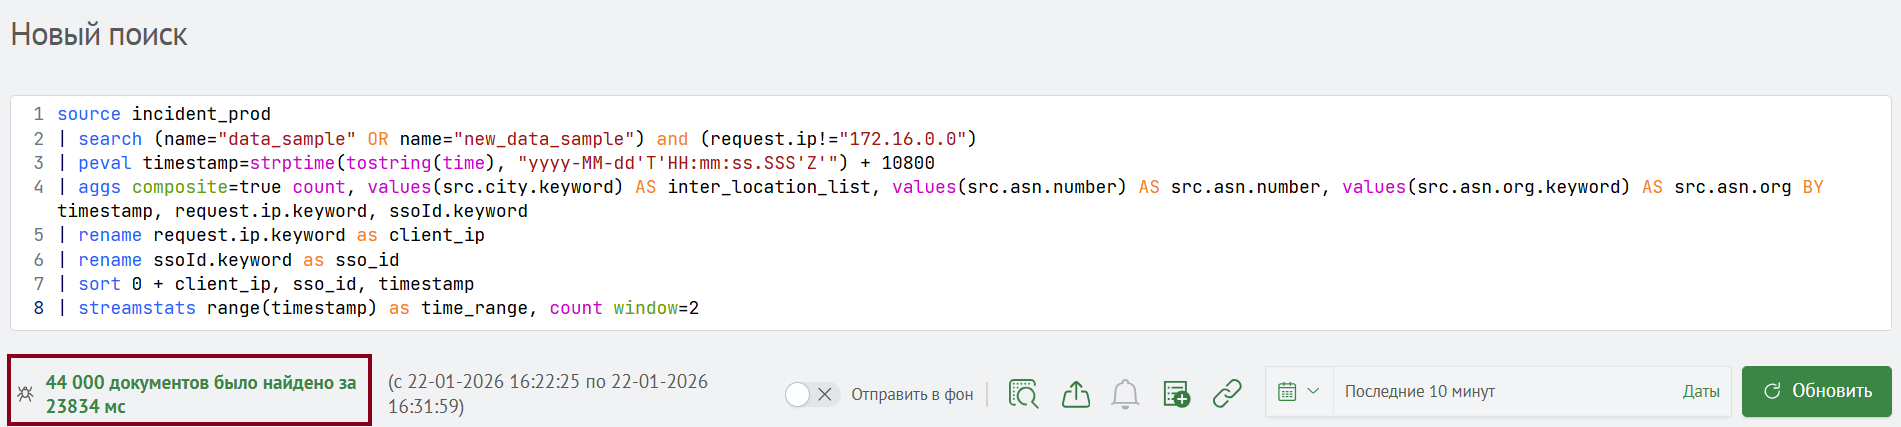Open the search inspection magnifier icon
Screen dimensions: 1901x427
coord(1024,394)
